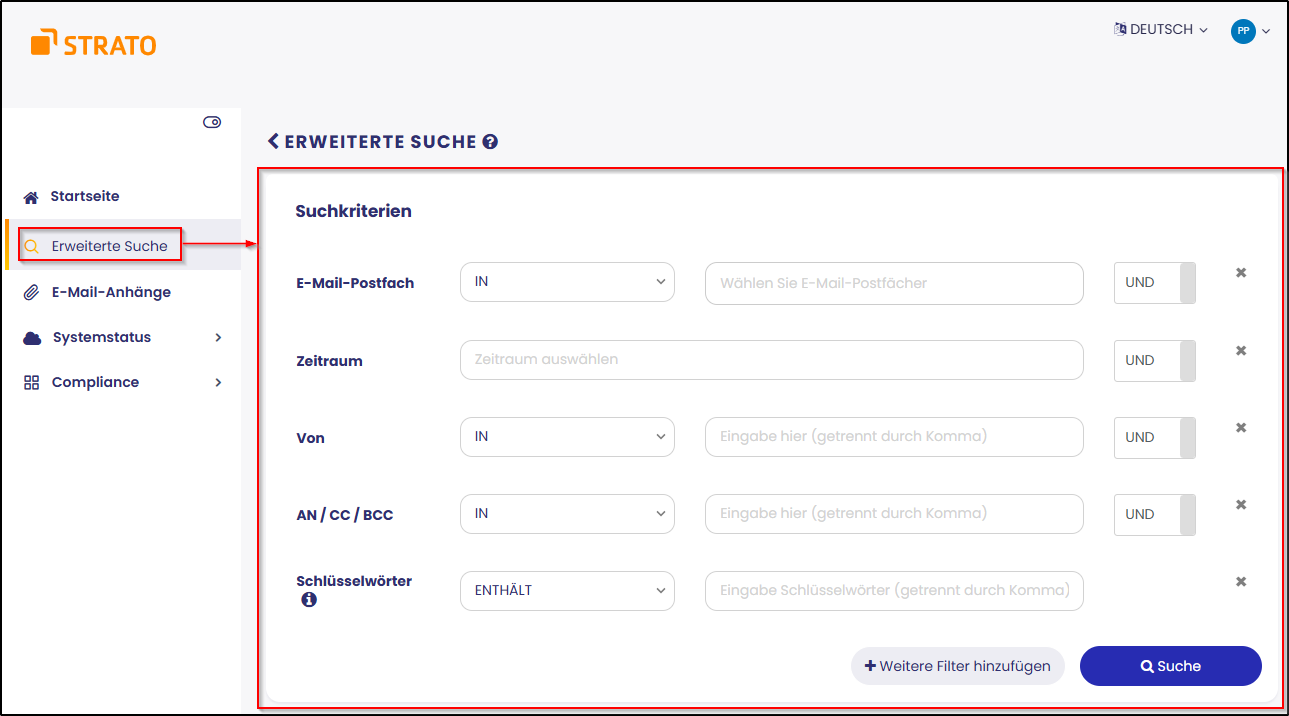The height and width of the screenshot is (716, 1289).
Task: Open the PP user profile avatar
Action: pos(1243,31)
